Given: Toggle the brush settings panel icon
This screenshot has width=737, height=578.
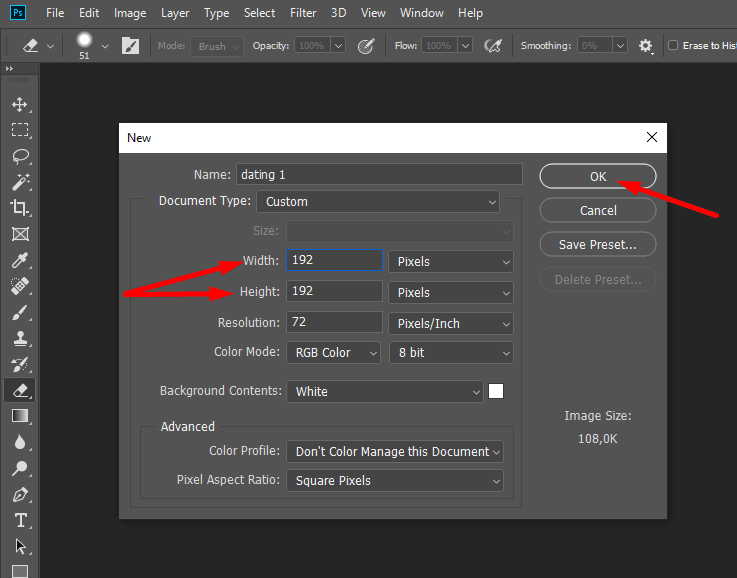Looking at the screenshot, I should pos(131,46).
